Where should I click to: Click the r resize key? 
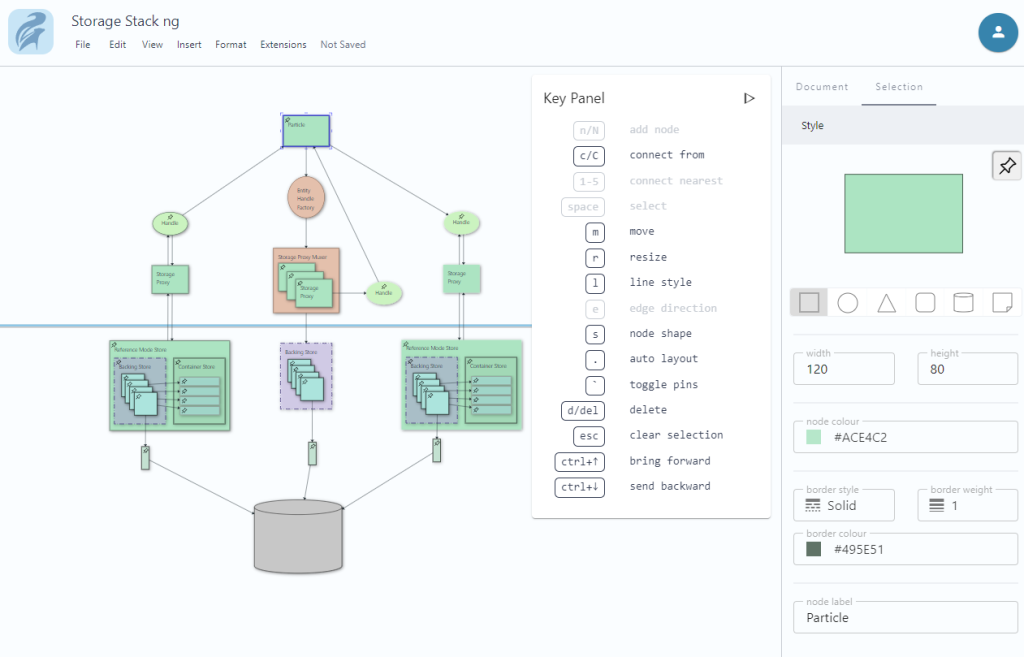(595, 257)
